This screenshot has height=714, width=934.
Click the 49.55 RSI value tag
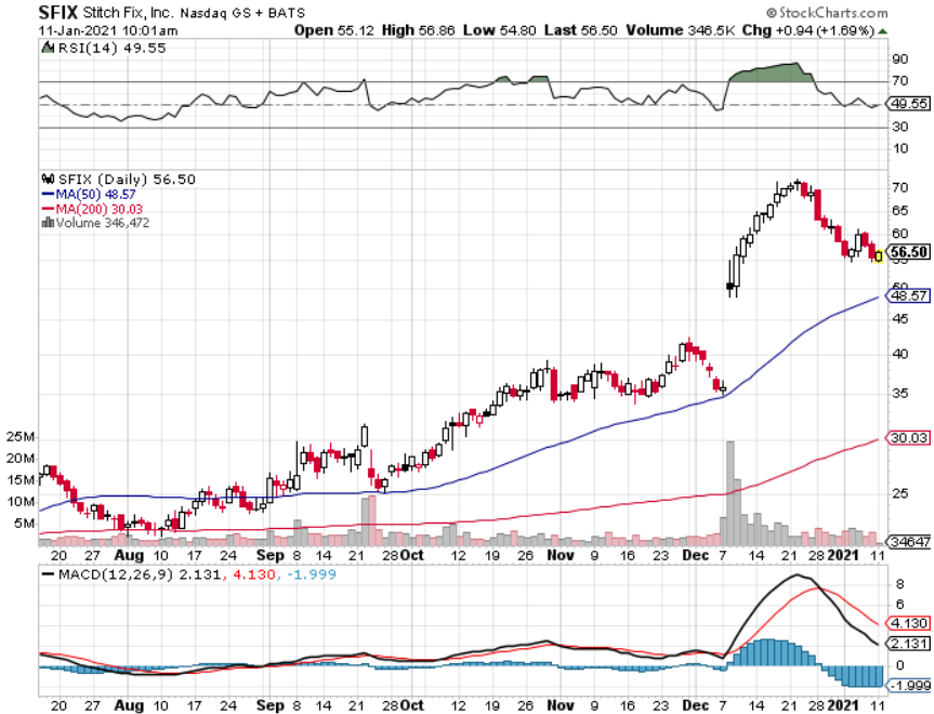point(909,104)
